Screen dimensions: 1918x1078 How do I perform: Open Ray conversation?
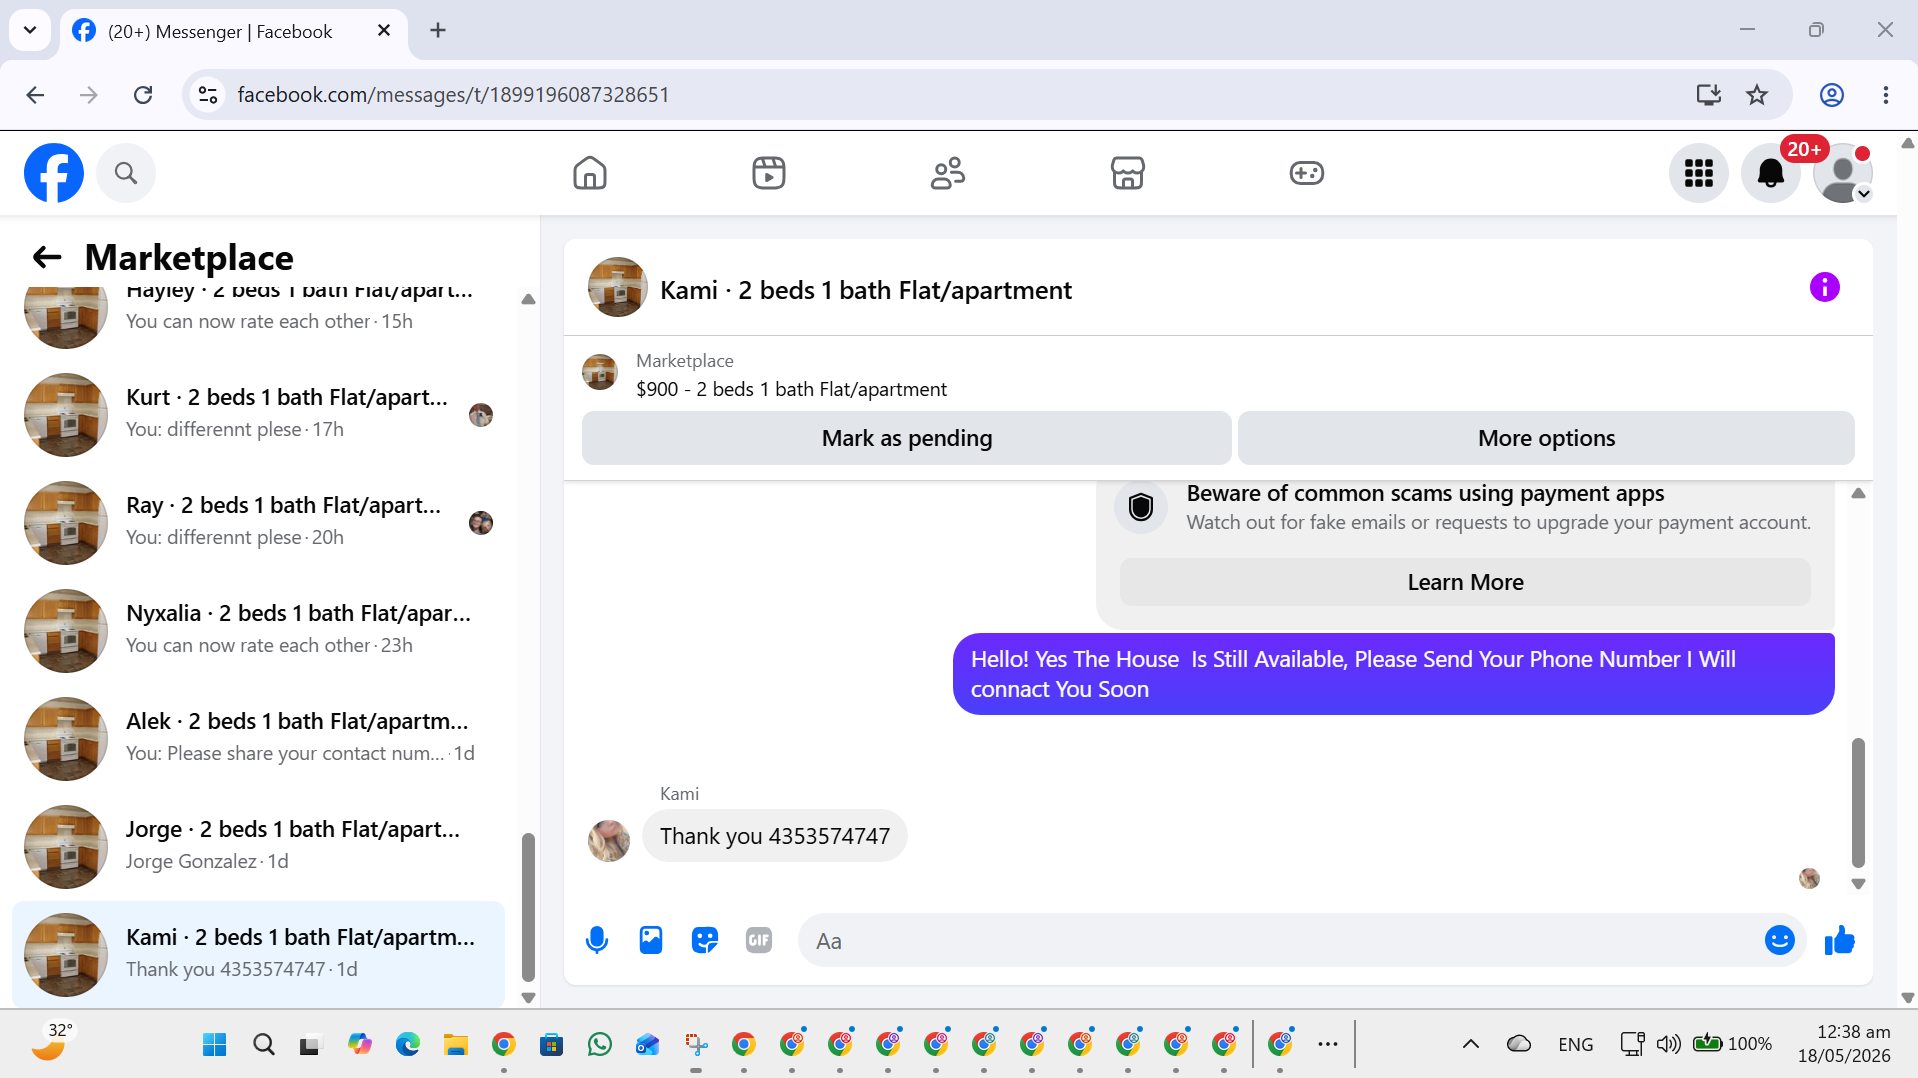pyautogui.click(x=258, y=522)
